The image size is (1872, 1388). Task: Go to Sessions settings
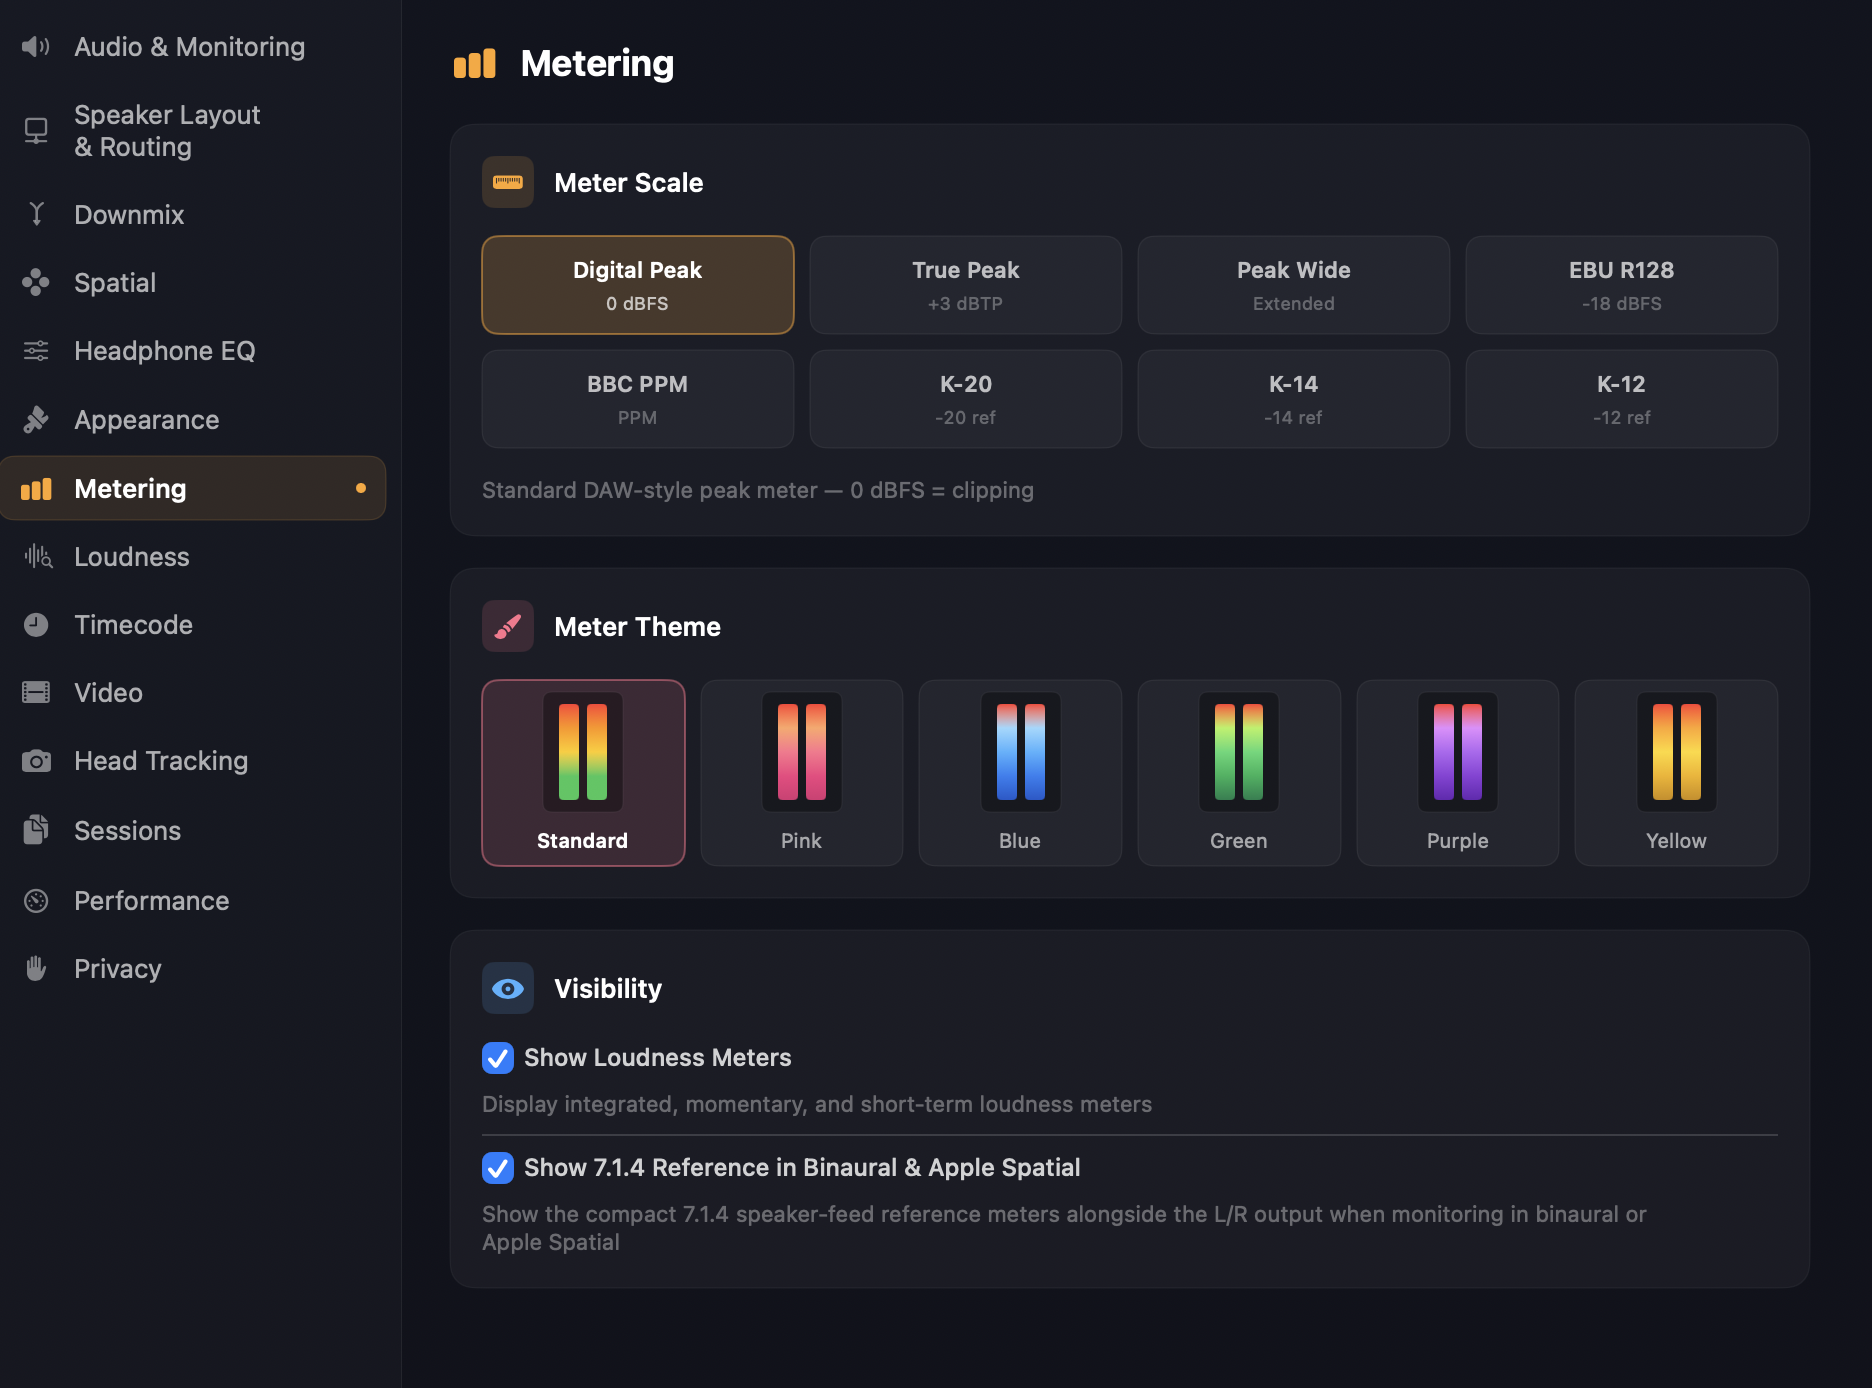coord(193,830)
